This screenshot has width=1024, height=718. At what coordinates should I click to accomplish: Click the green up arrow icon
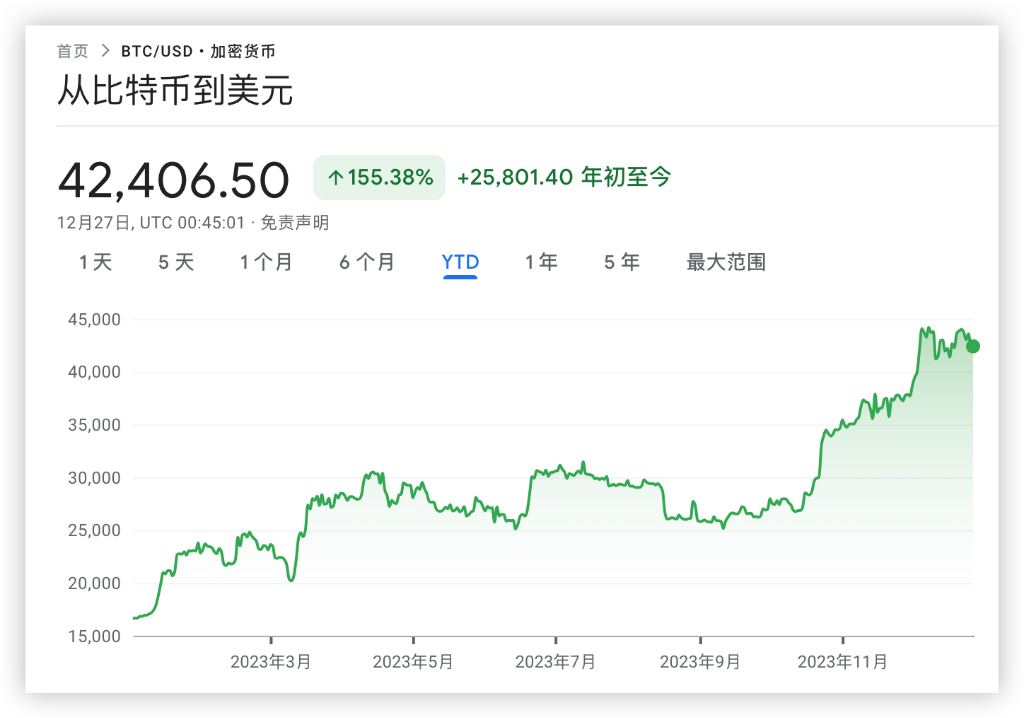336,178
